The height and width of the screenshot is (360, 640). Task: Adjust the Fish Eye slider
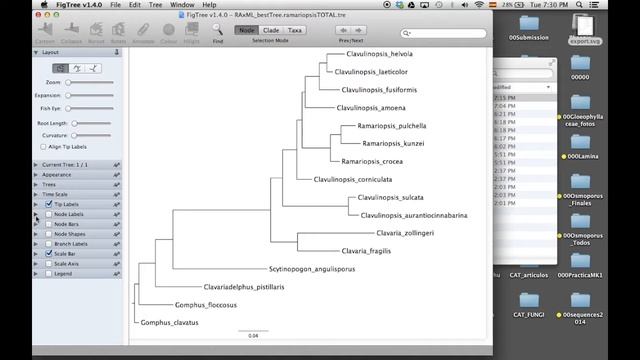pyautogui.click(x=90, y=109)
